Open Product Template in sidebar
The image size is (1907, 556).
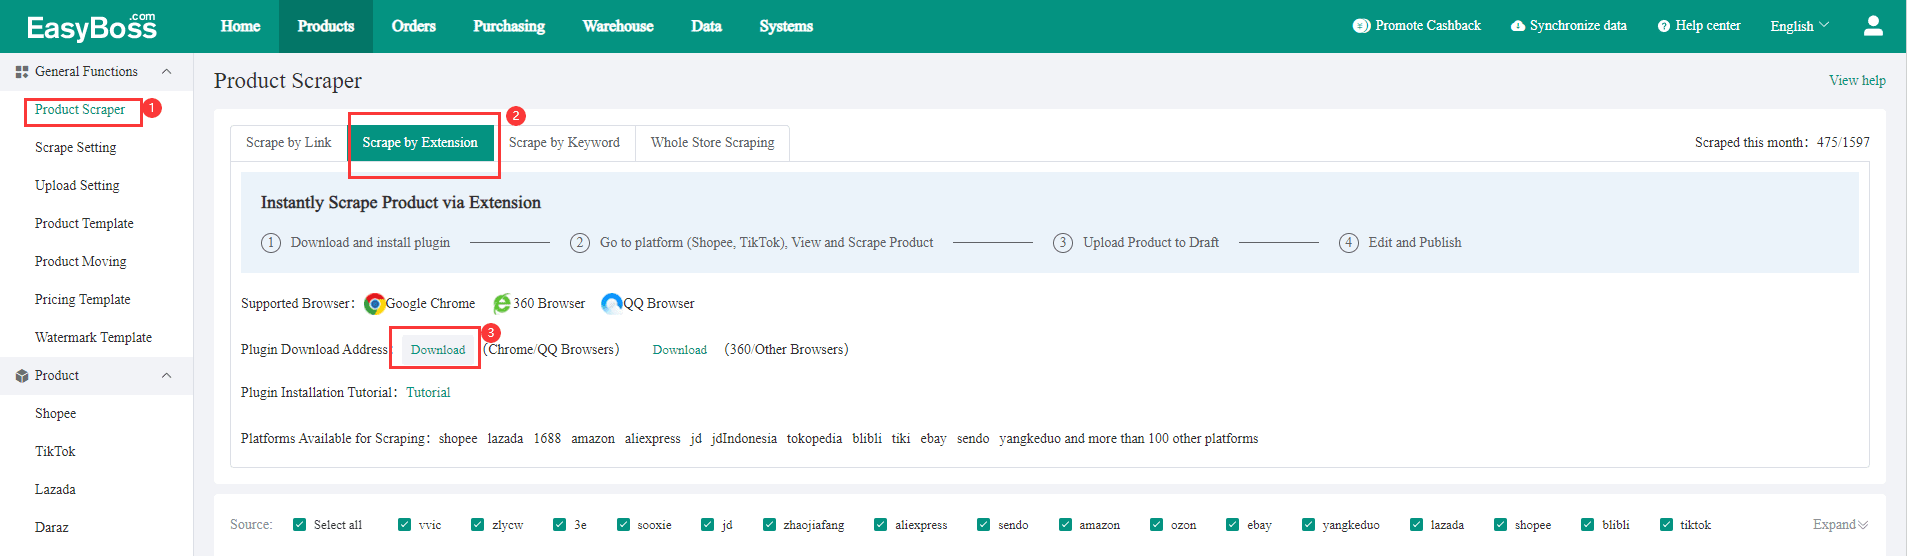(x=84, y=224)
